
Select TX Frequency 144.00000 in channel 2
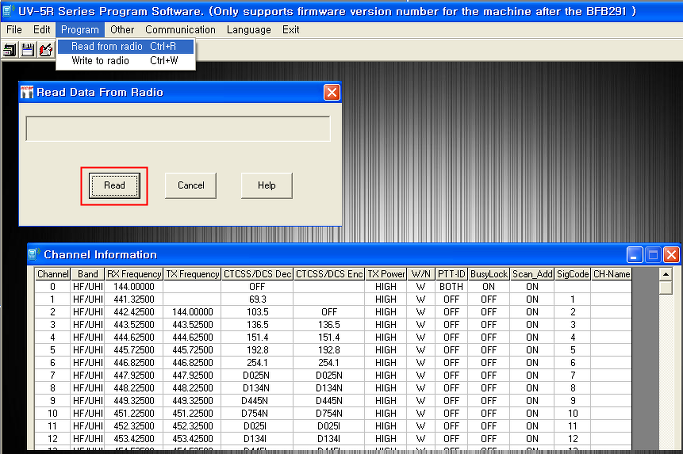coord(193,312)
